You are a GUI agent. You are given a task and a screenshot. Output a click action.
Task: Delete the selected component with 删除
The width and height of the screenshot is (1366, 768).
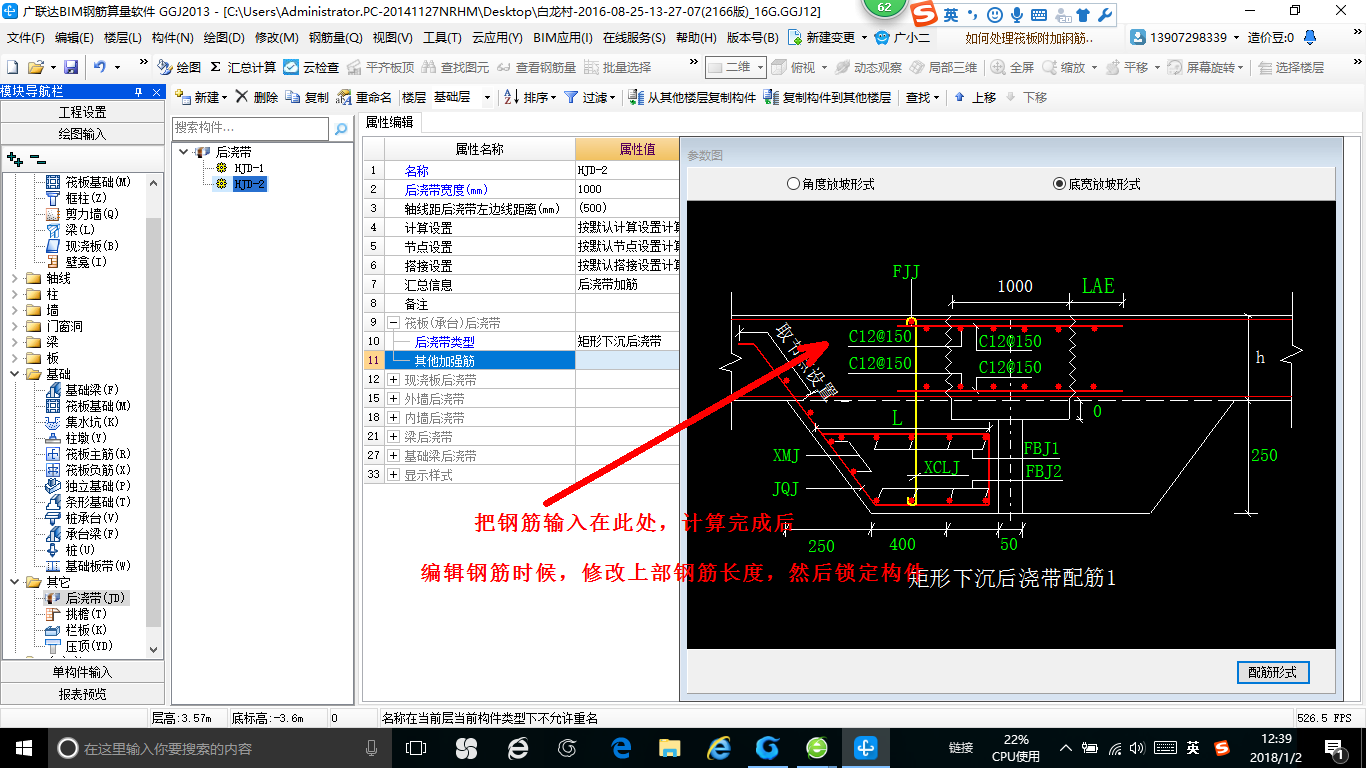(258, 97)
